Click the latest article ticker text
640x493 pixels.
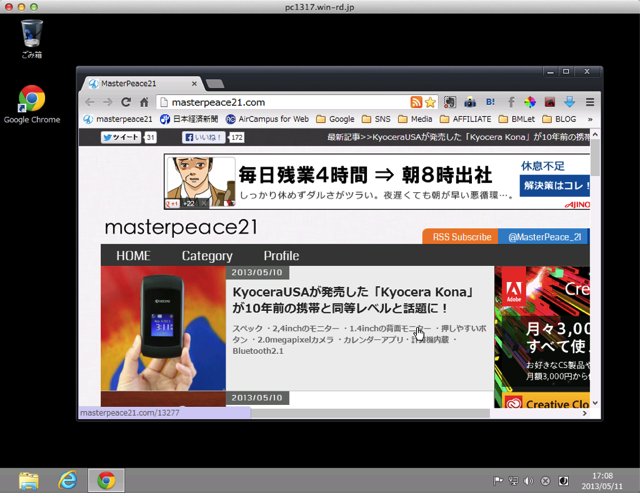click(458, 137)
